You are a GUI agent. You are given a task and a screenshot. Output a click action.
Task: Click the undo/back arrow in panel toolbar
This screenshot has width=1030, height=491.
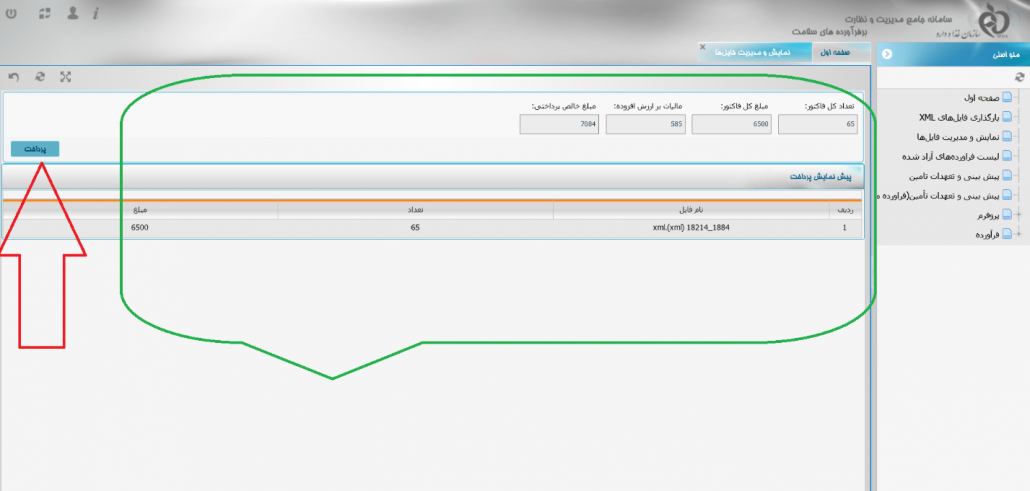tap(14, 76)
